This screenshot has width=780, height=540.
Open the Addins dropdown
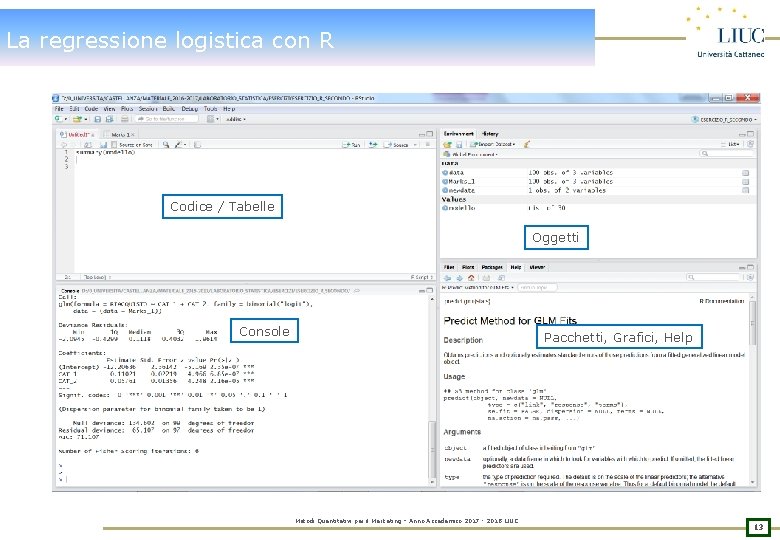point(235,119)
